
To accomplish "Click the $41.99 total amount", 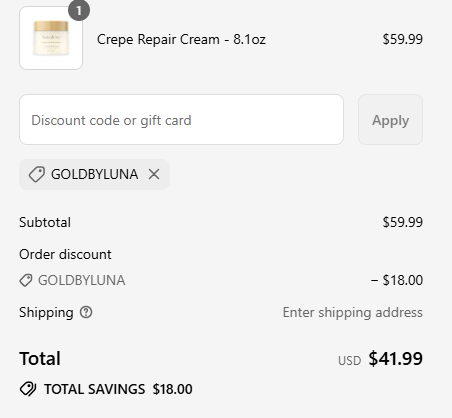I will (x=396, y=359).
